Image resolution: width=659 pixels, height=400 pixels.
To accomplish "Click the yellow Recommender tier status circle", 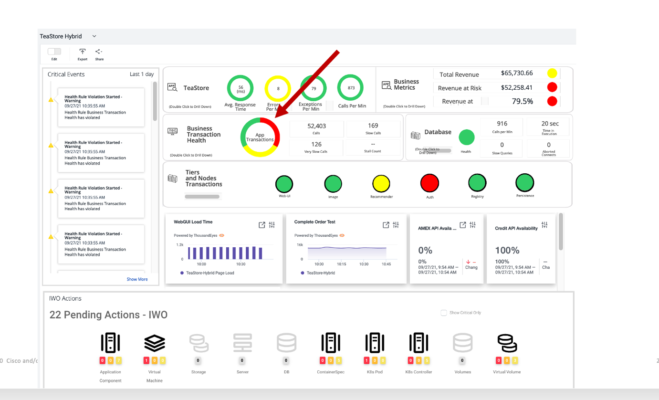I will [x=381, y=184].
